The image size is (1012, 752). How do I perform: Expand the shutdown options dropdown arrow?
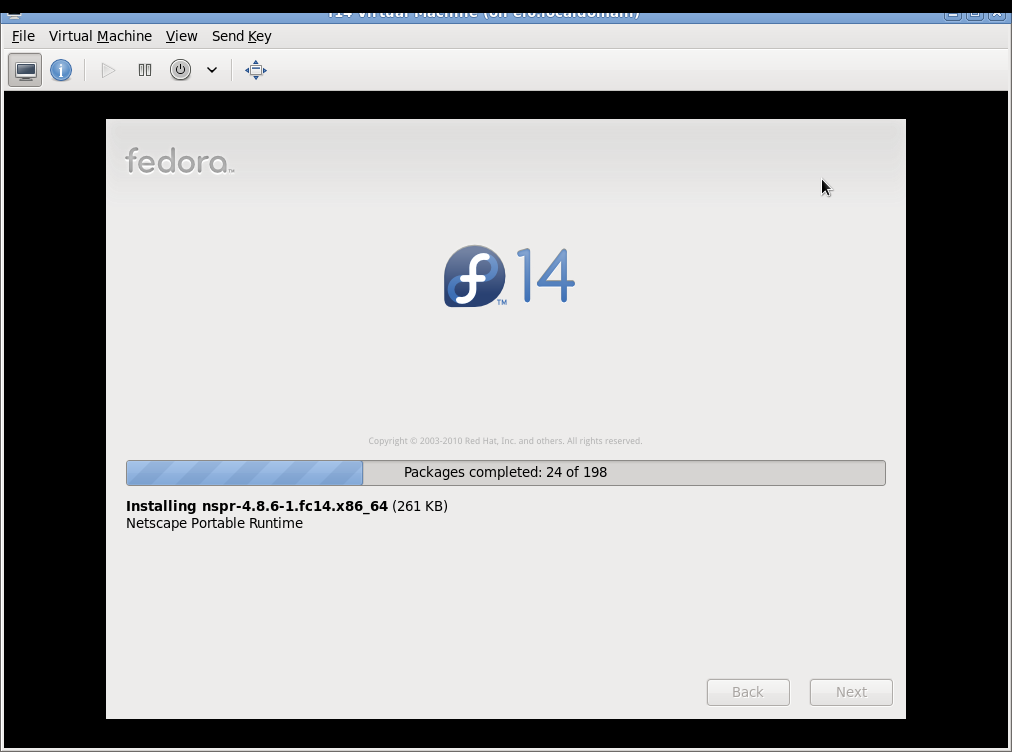click(x=212, y=70)
